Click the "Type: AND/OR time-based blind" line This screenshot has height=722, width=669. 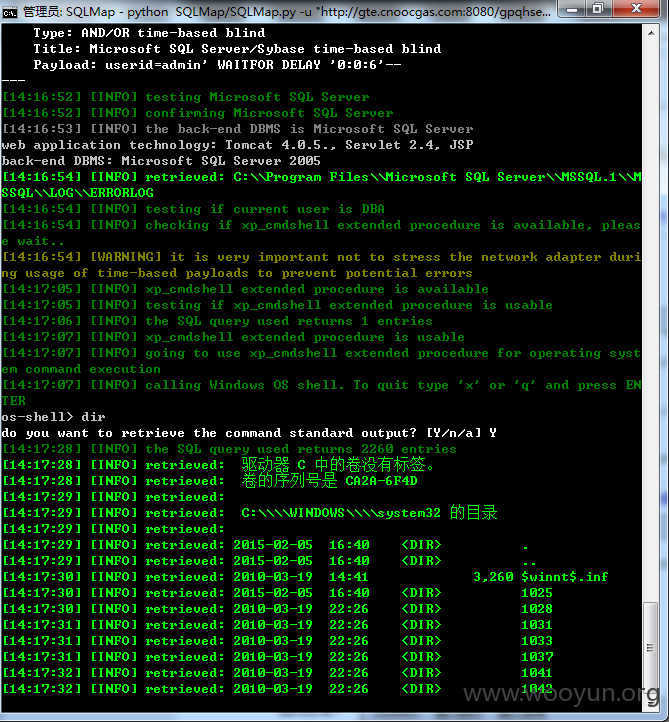(x=149, y=33)
